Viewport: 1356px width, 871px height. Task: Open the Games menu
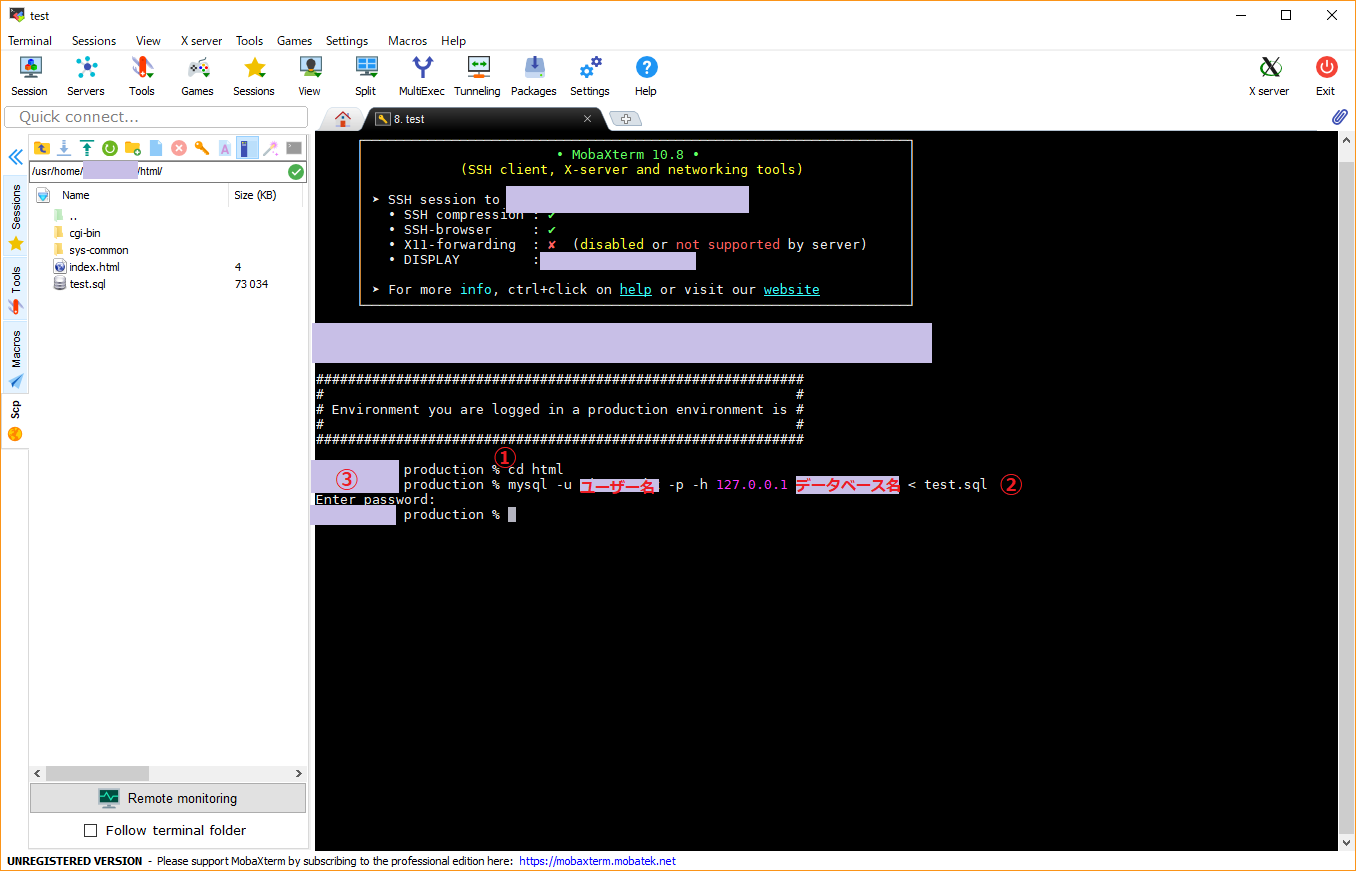[294, 41]
